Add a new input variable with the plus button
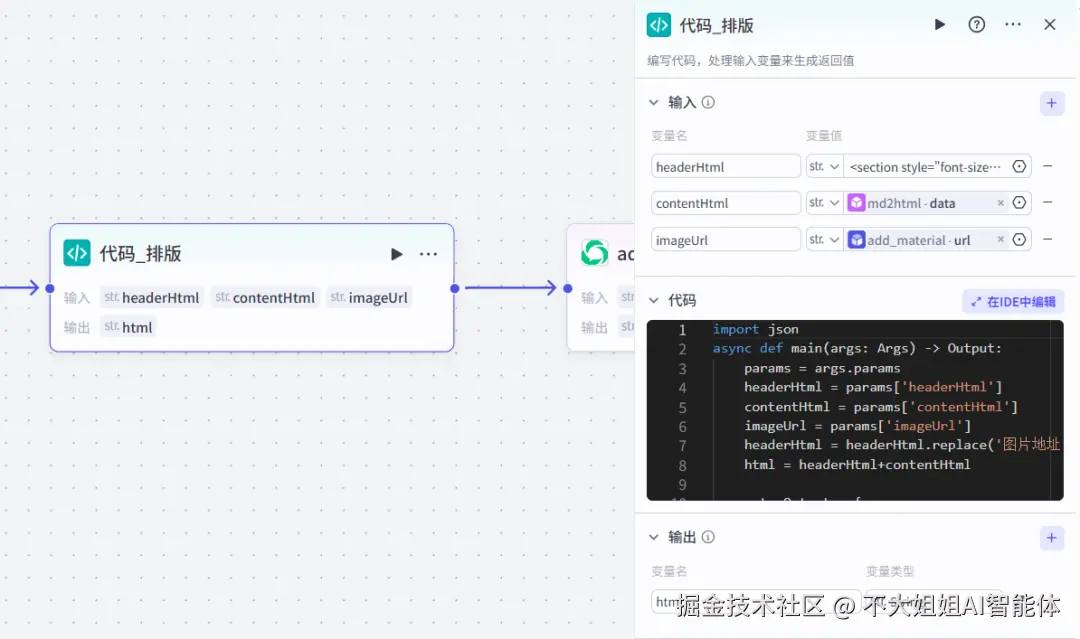The height and width of the screenshot is (639, 1080). (x=1051, y=103)
